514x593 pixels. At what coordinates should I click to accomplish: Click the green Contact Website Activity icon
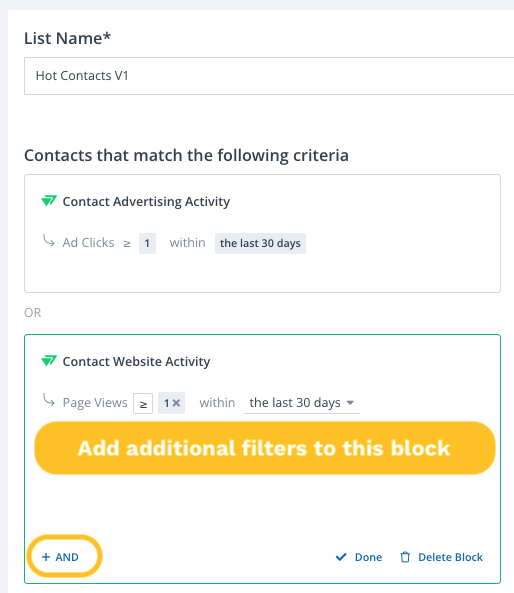[x=49, y=361]
